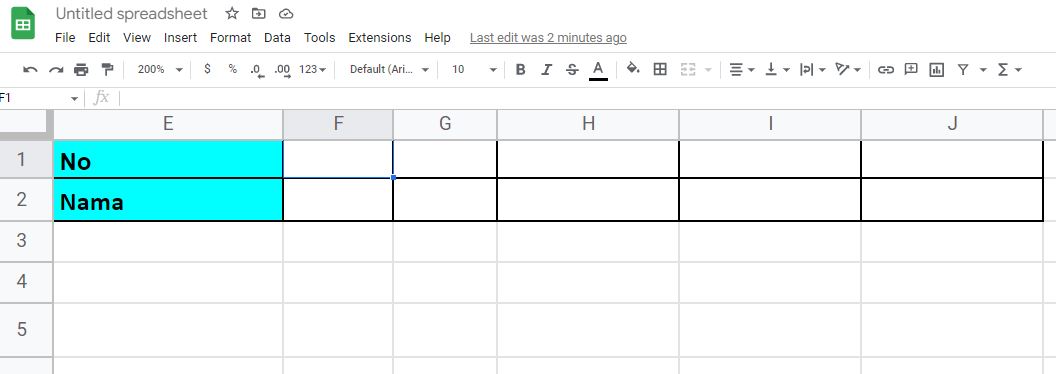Click the move to folder icon
Screen dimensions: 1056x374
click(x=259, y=13)
